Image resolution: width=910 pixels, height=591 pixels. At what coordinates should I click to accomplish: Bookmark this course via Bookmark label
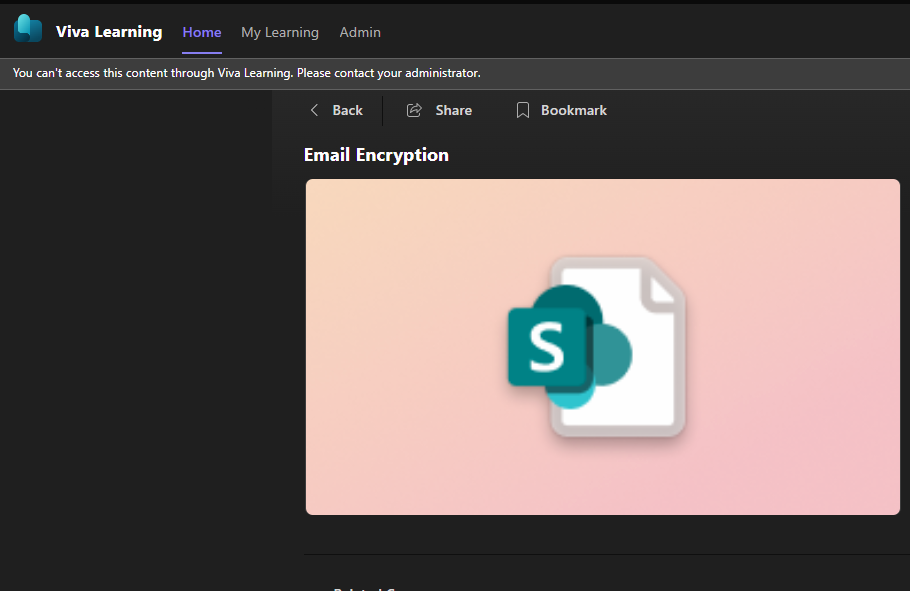tap(573, 110)
